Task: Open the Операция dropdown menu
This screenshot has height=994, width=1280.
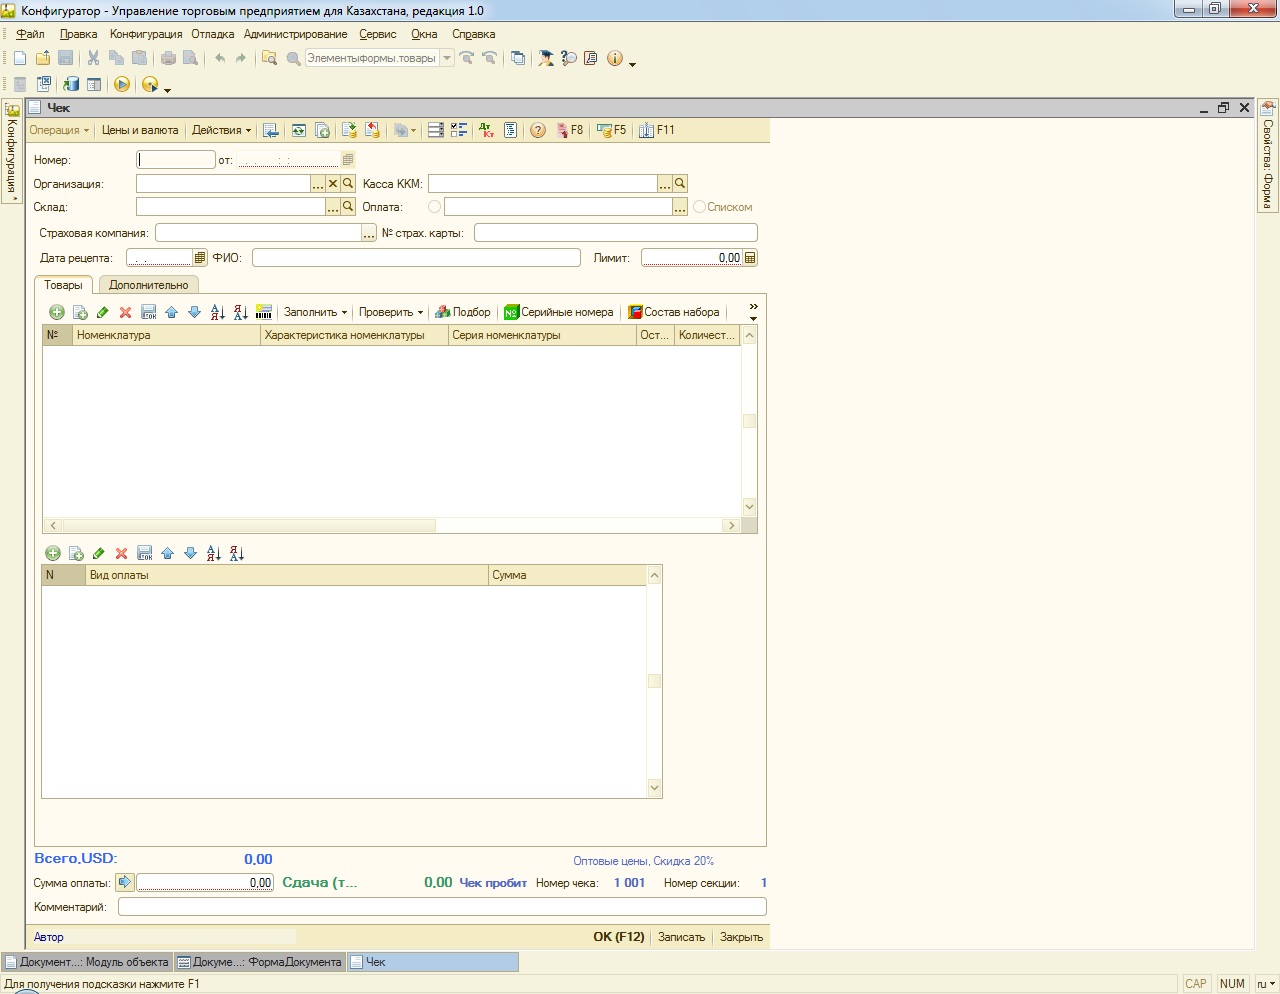Action: [59, 130]
